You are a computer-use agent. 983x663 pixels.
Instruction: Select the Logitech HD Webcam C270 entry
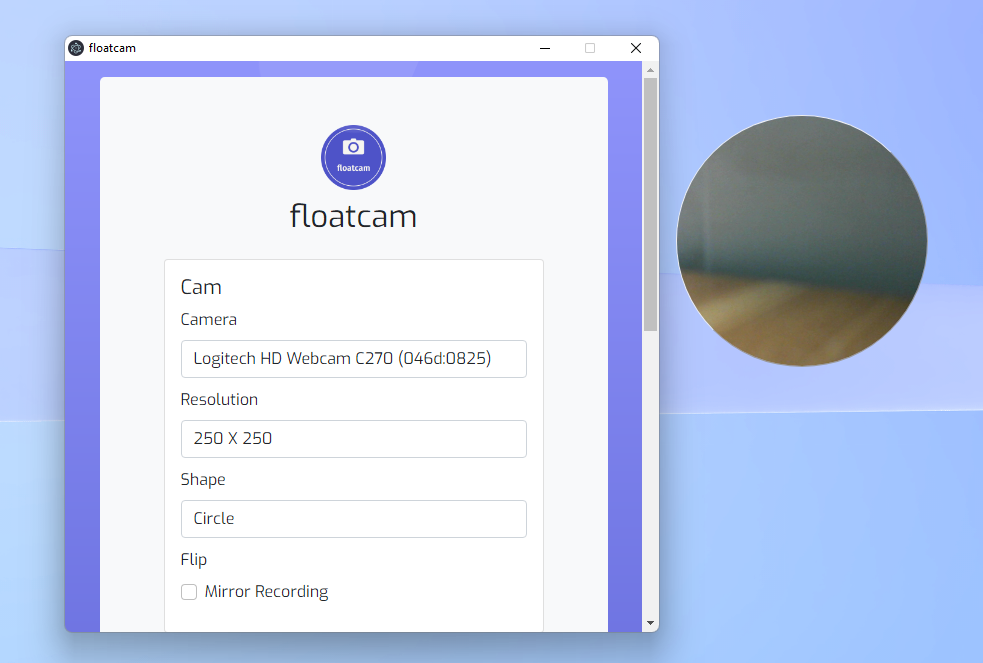tap(353, 358)
